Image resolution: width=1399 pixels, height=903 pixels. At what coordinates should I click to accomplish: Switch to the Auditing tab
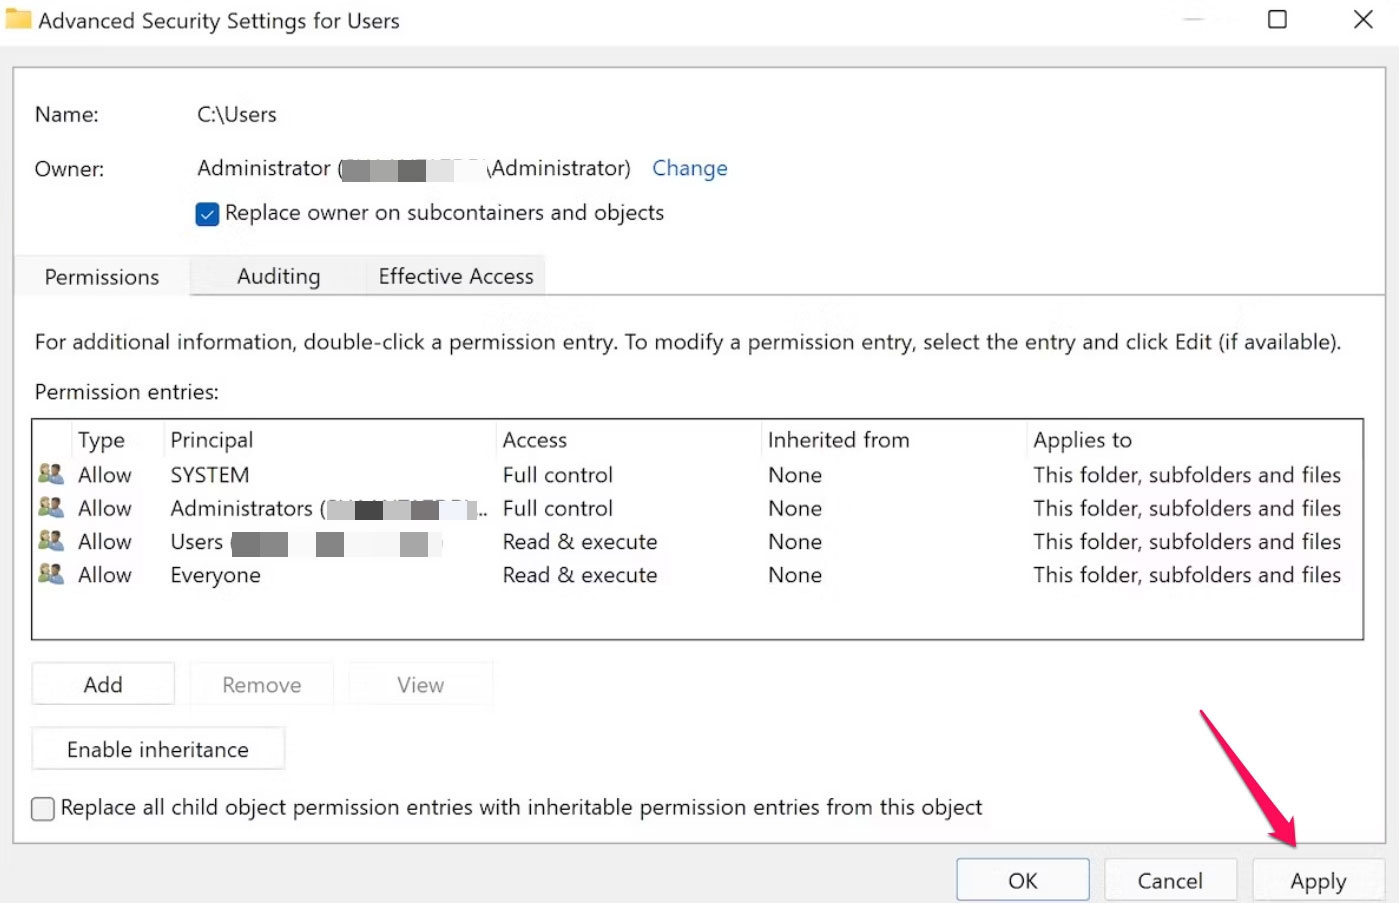[277, 276]
